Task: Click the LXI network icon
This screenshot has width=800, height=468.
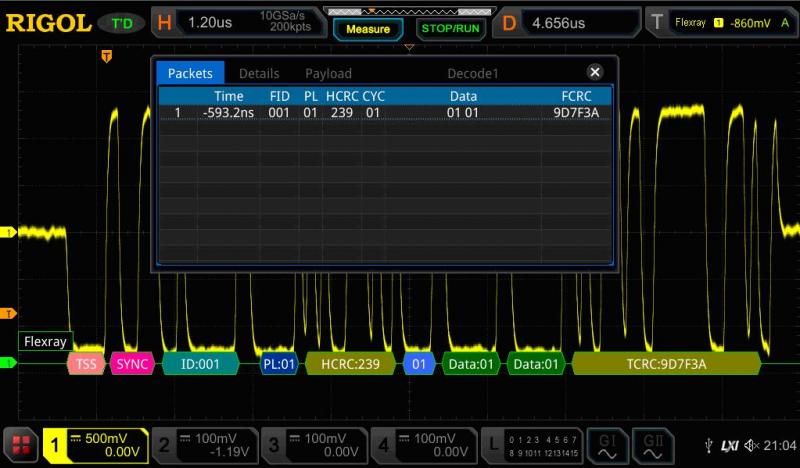Action: (729, 445)
